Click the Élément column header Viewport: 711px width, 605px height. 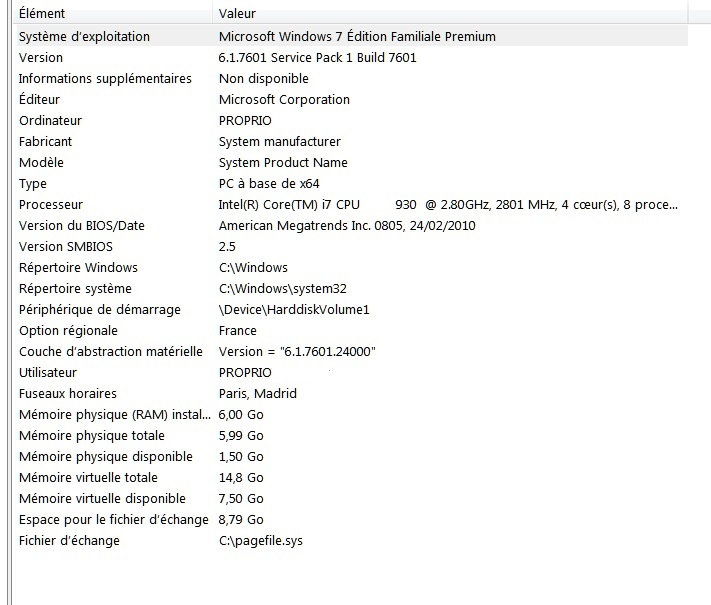pos(42,14)
